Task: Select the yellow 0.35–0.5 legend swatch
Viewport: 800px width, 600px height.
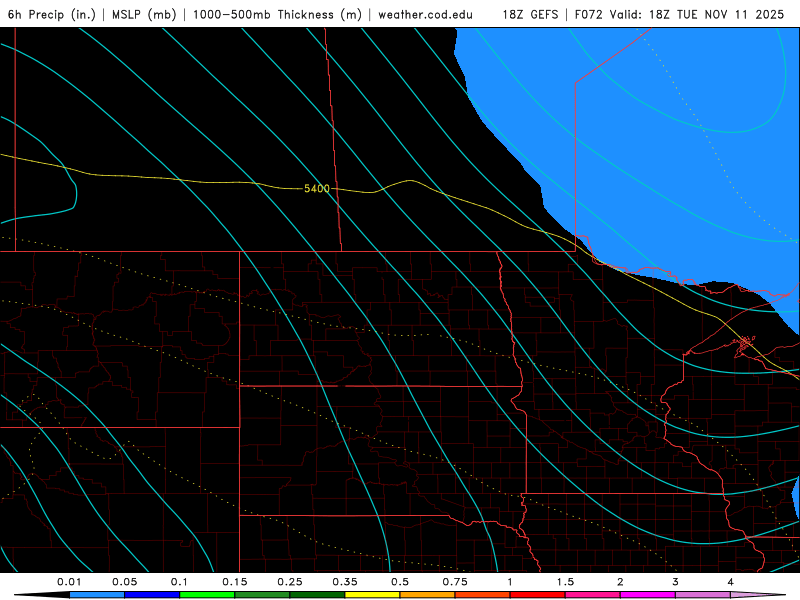Action: coord(372,595)
